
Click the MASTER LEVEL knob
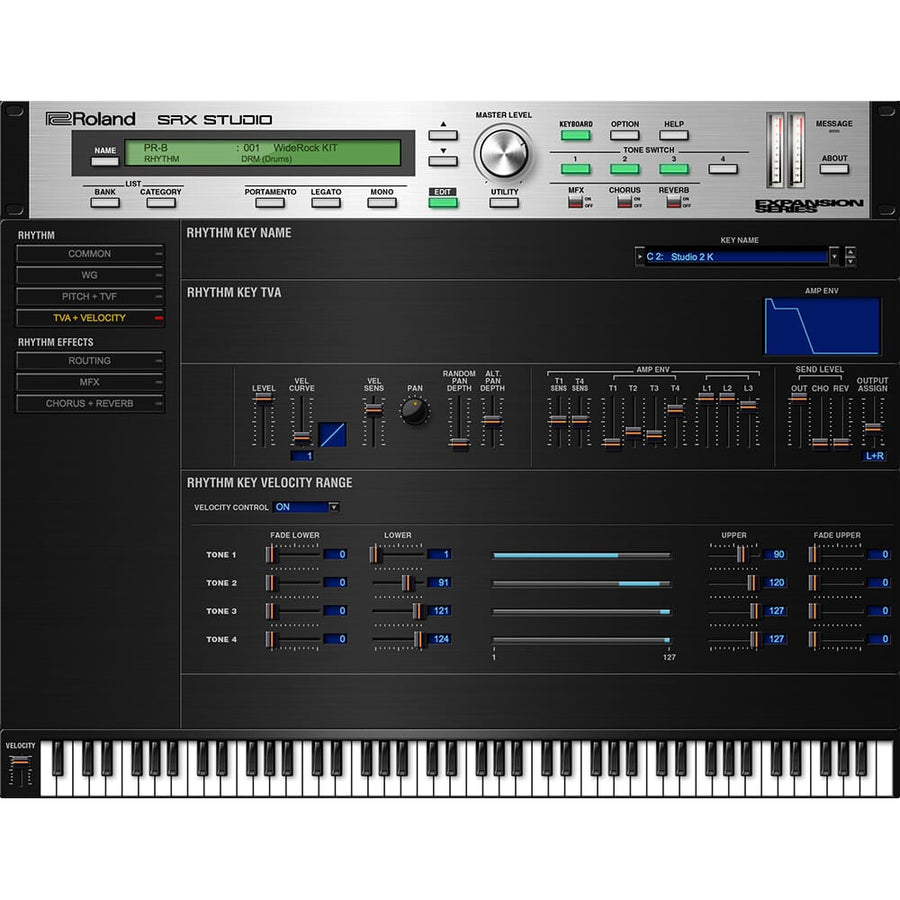tap(503, 153)
